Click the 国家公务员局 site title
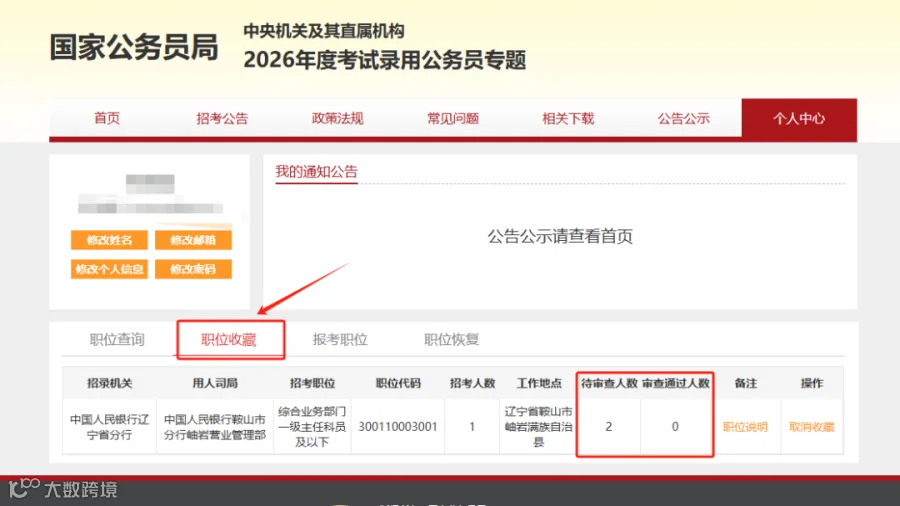The image size is (900, 506). click(x=134, y=47)
